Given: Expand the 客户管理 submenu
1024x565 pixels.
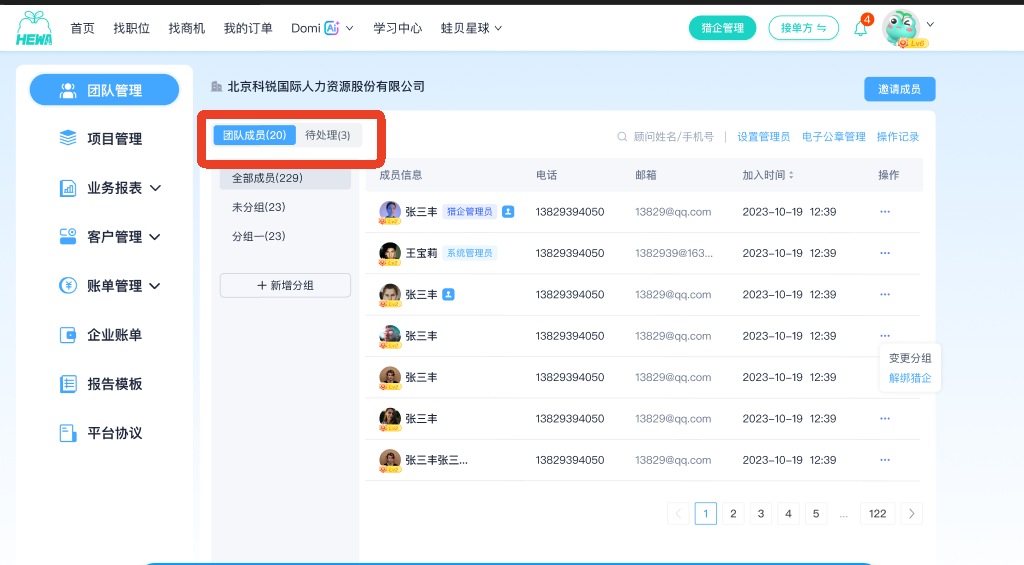Looking at the screenshot, I should (x=155, y=237).
